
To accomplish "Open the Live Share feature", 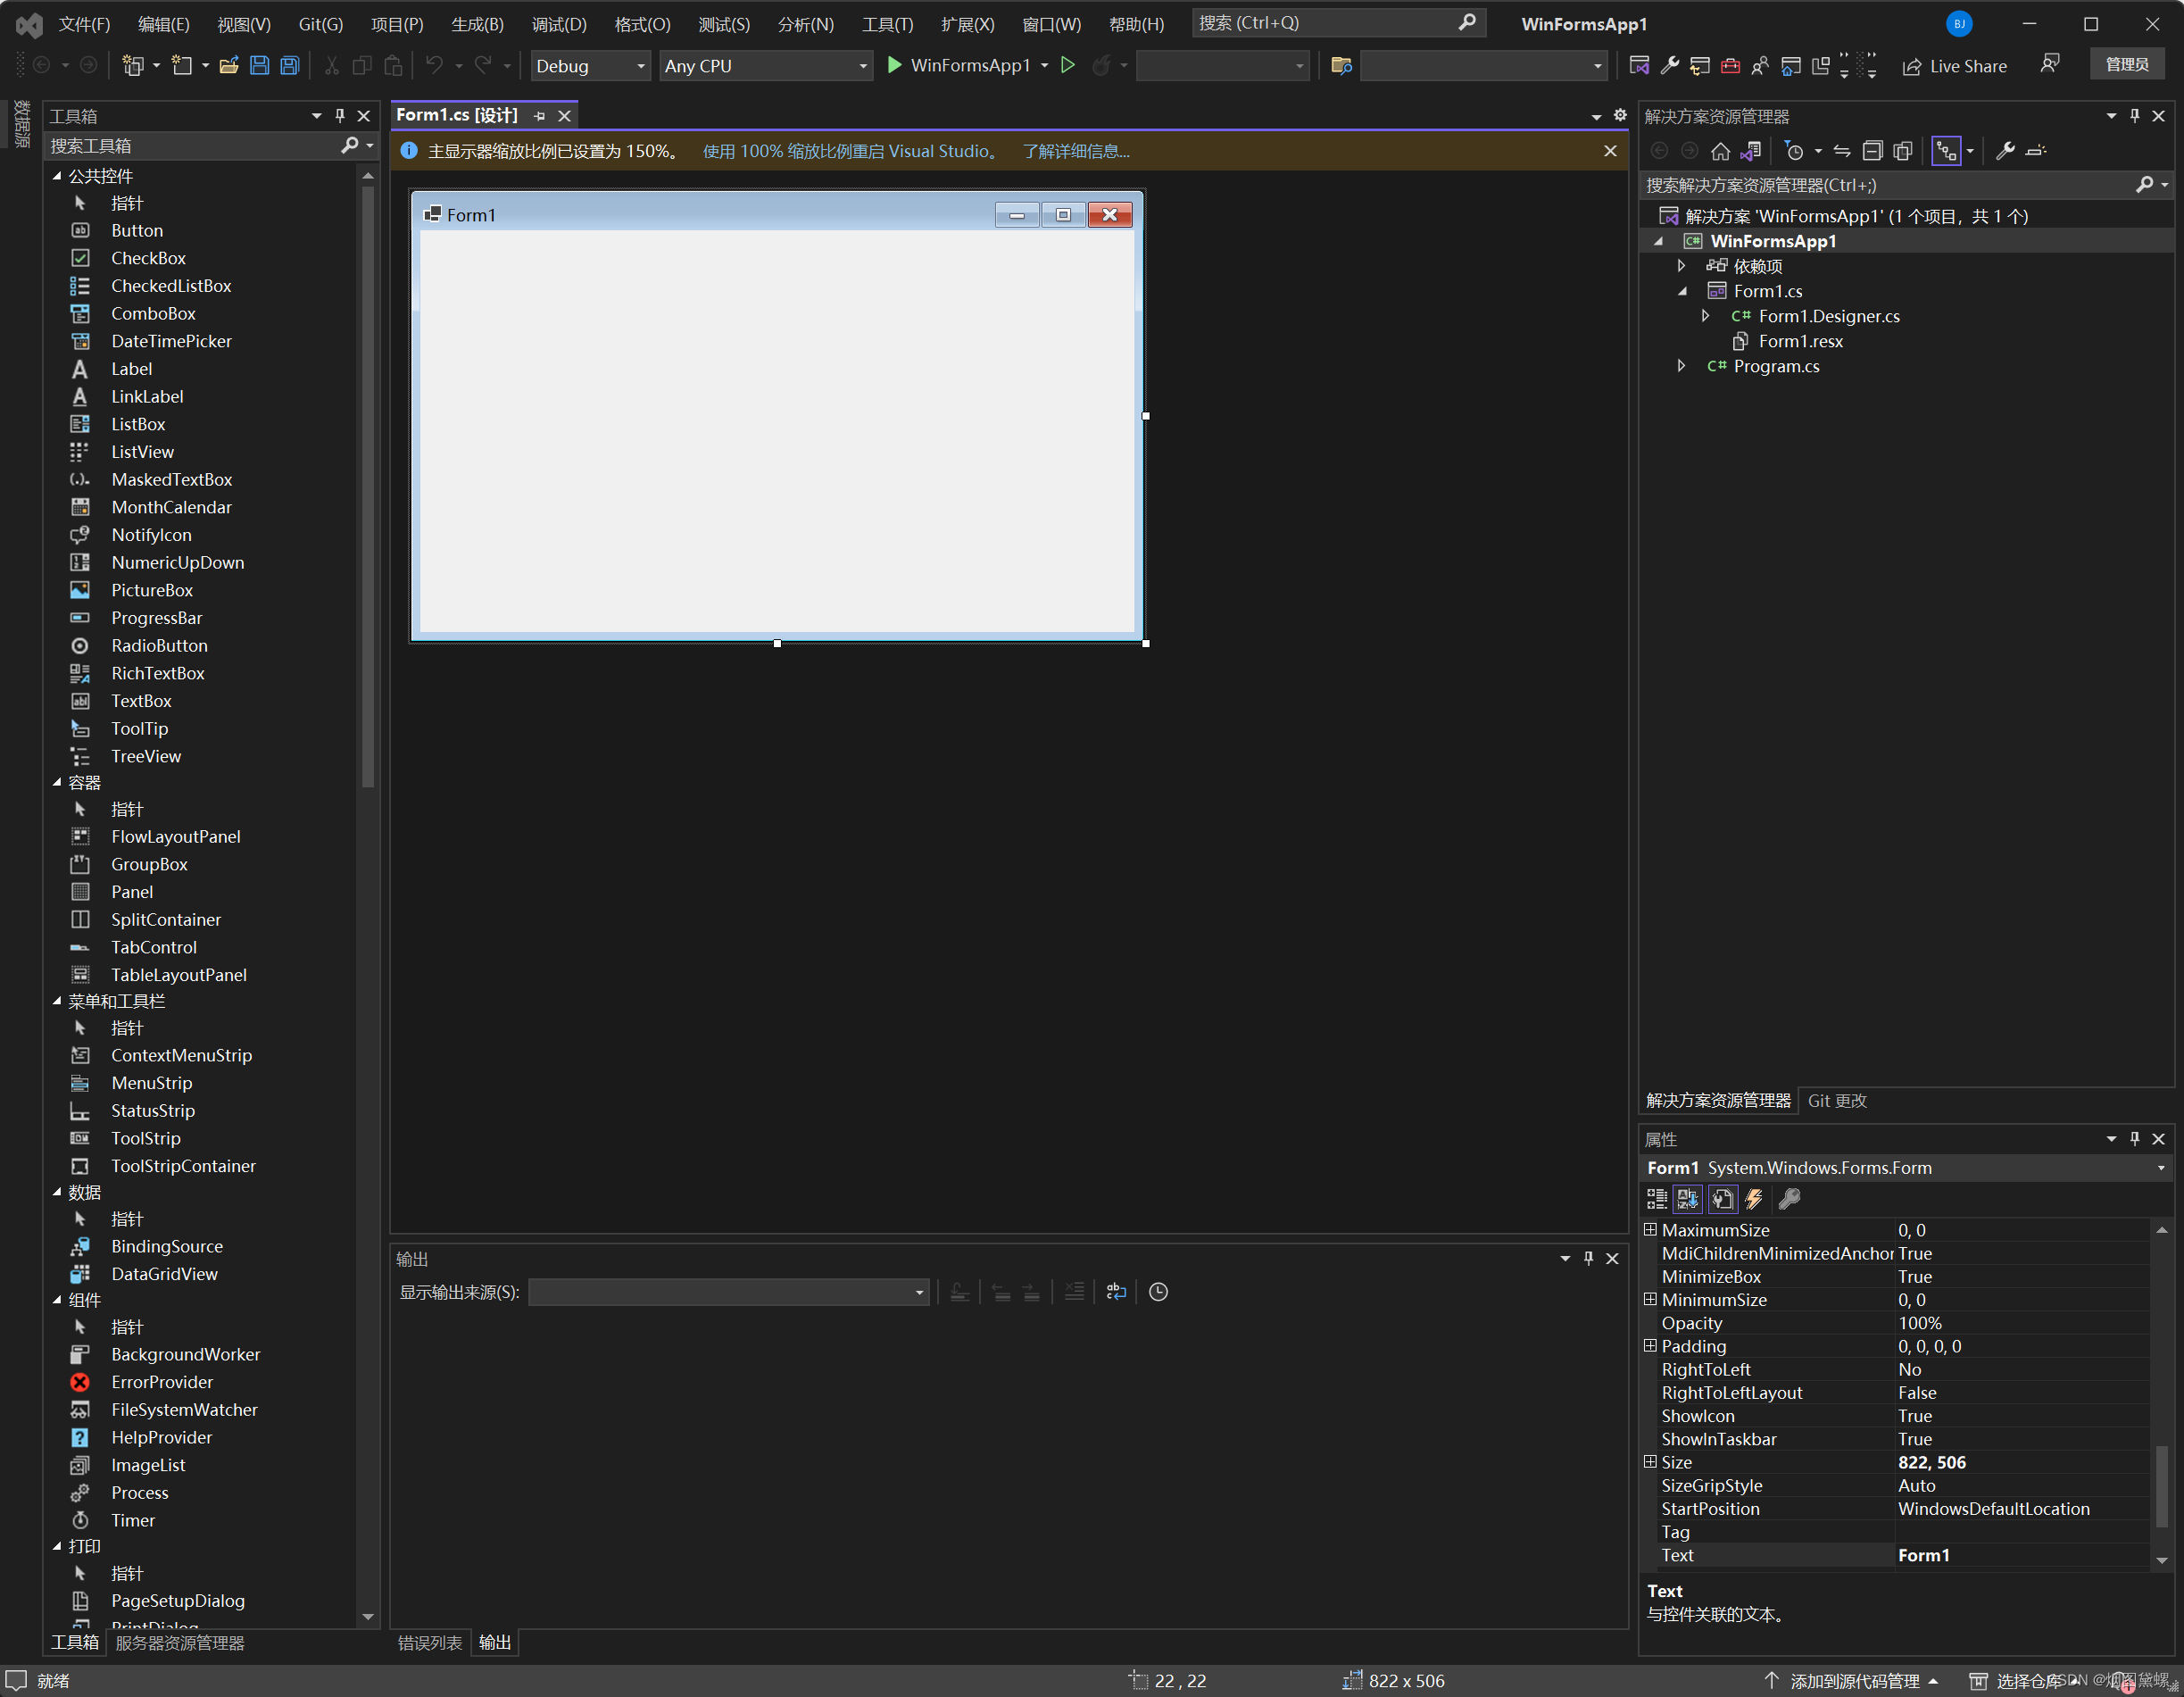I will pyautogui.click(x=1954, y=66).
